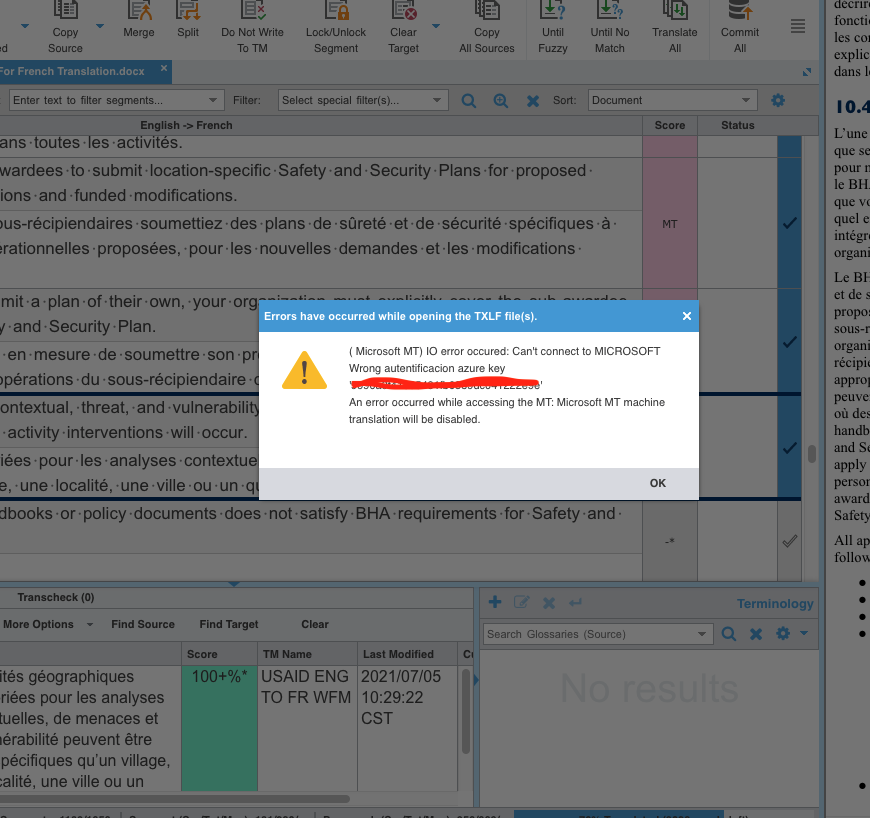Image resolution: width=870 pixels, height=818 pixels.
Task: Click the Status column header
Action: 737,125
